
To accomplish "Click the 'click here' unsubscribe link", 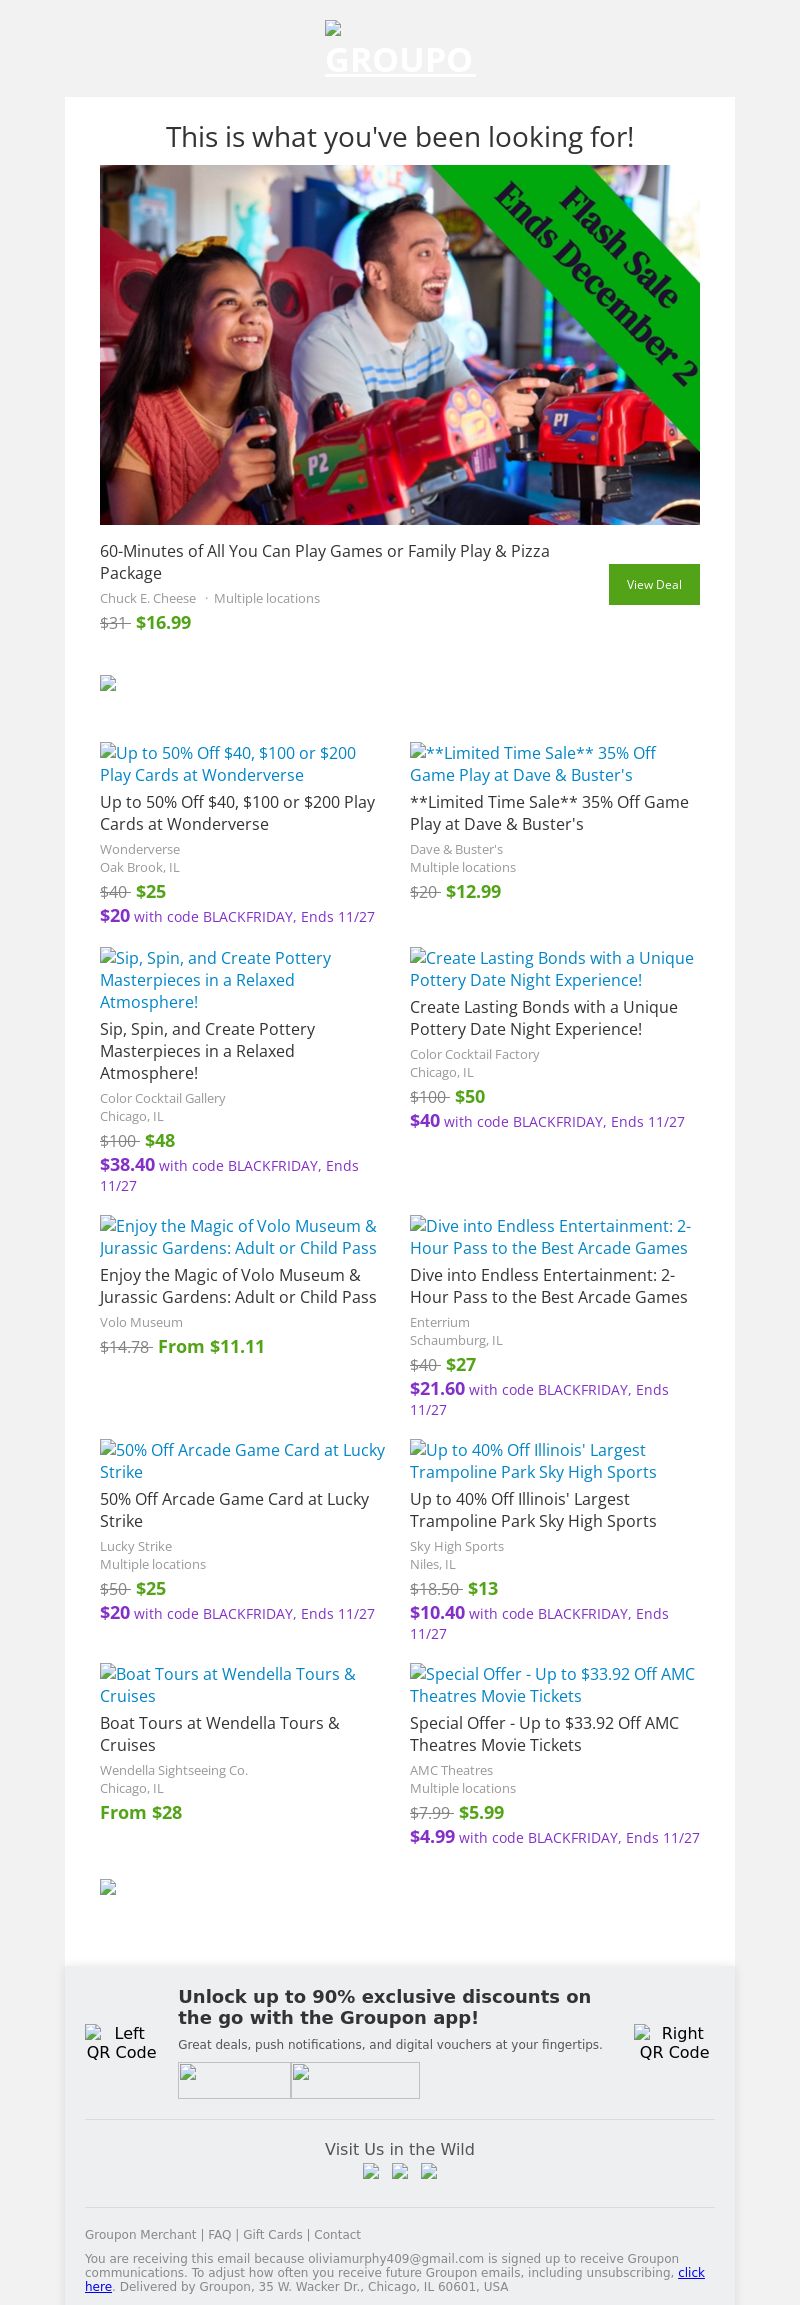I will tap(691, 2272).
